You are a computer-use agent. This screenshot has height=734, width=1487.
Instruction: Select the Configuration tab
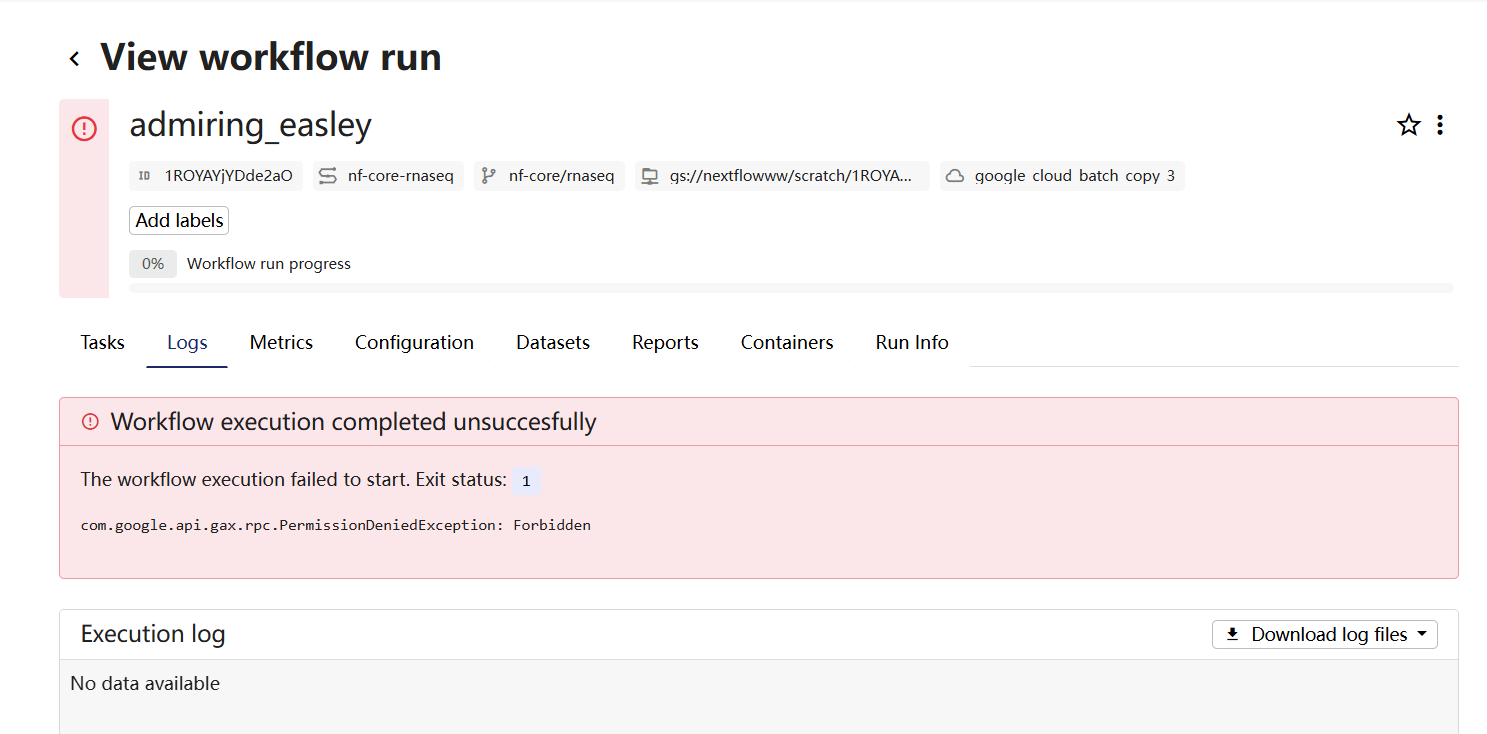(414, 343)
